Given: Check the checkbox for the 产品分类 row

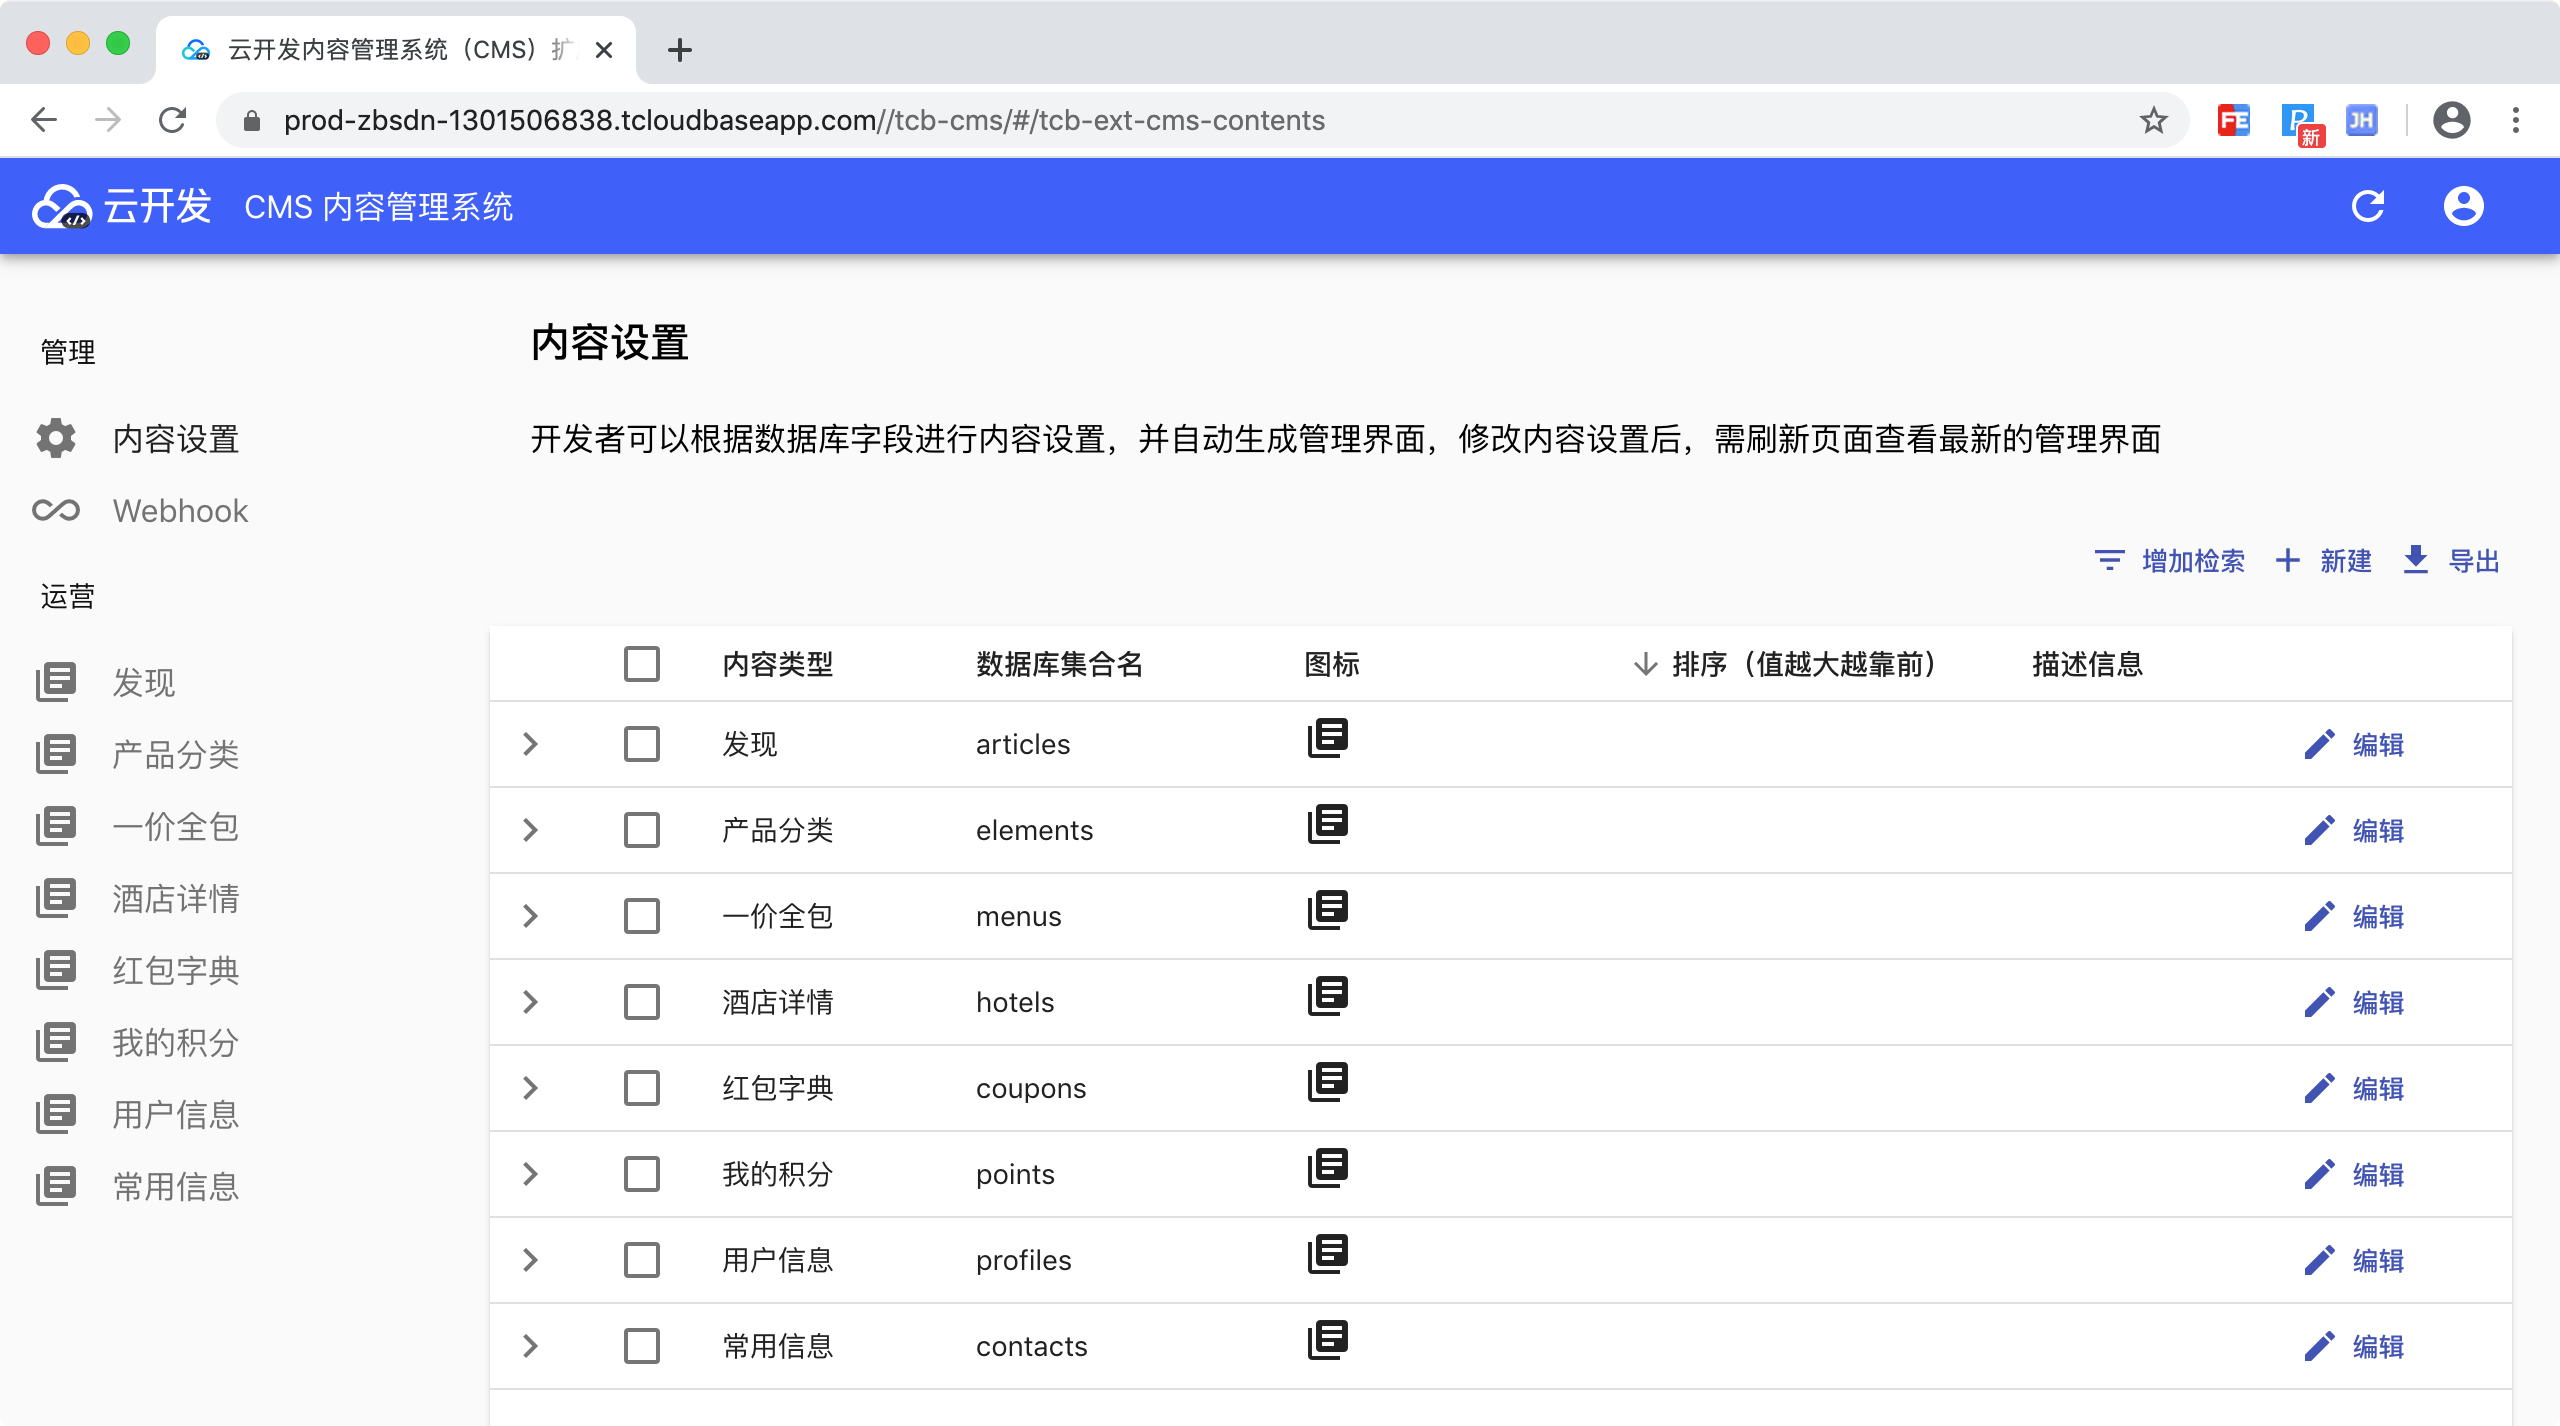Looking at the screenshot, I should (641, 830).
